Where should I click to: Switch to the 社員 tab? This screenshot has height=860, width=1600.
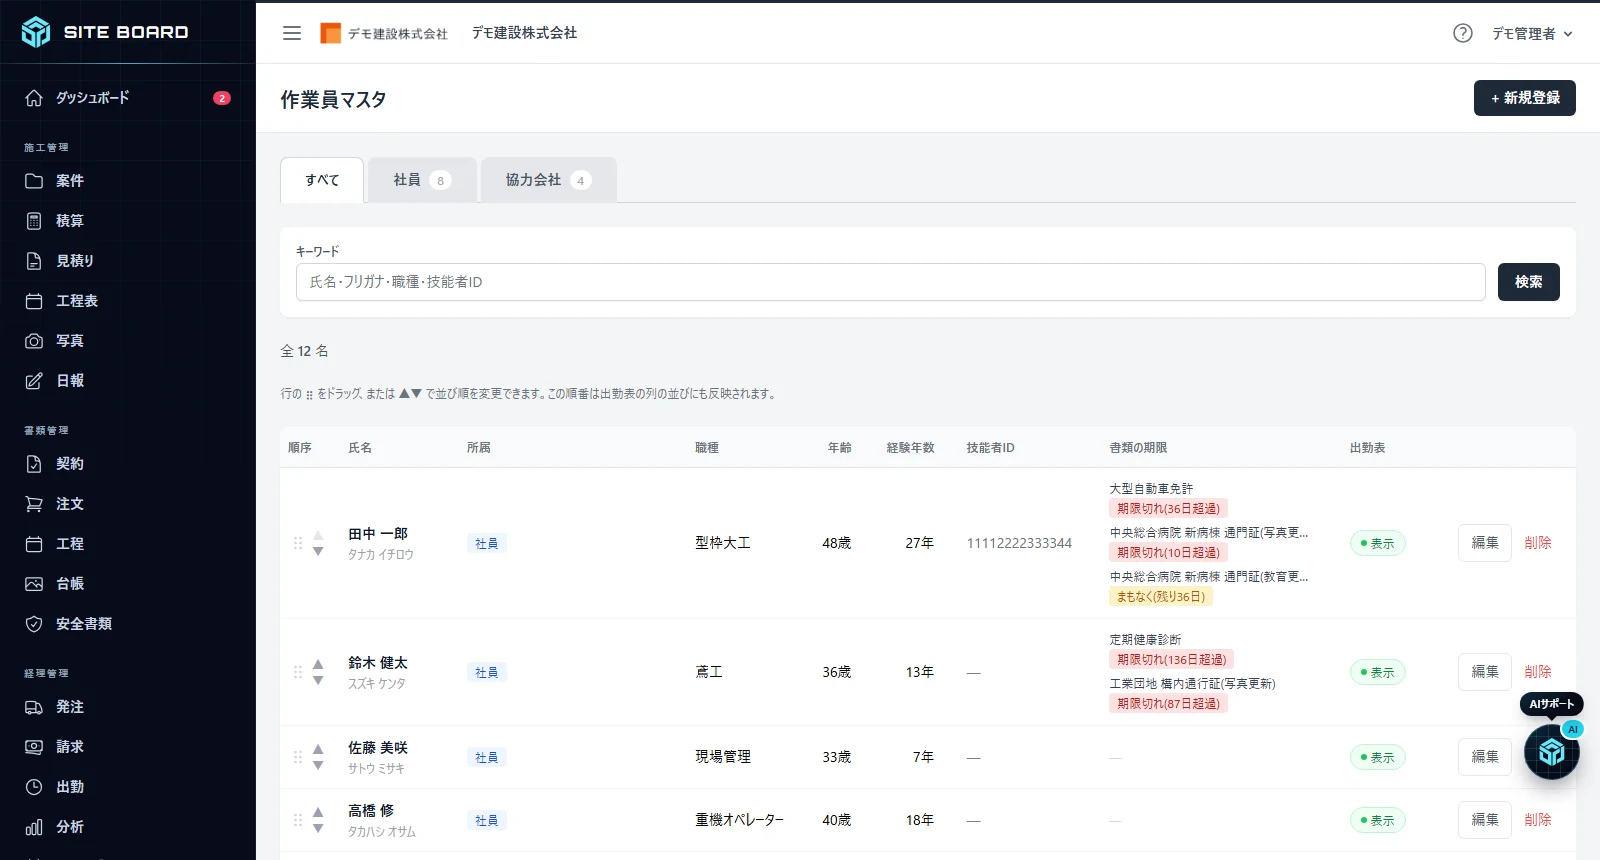(x=422, y=180)
